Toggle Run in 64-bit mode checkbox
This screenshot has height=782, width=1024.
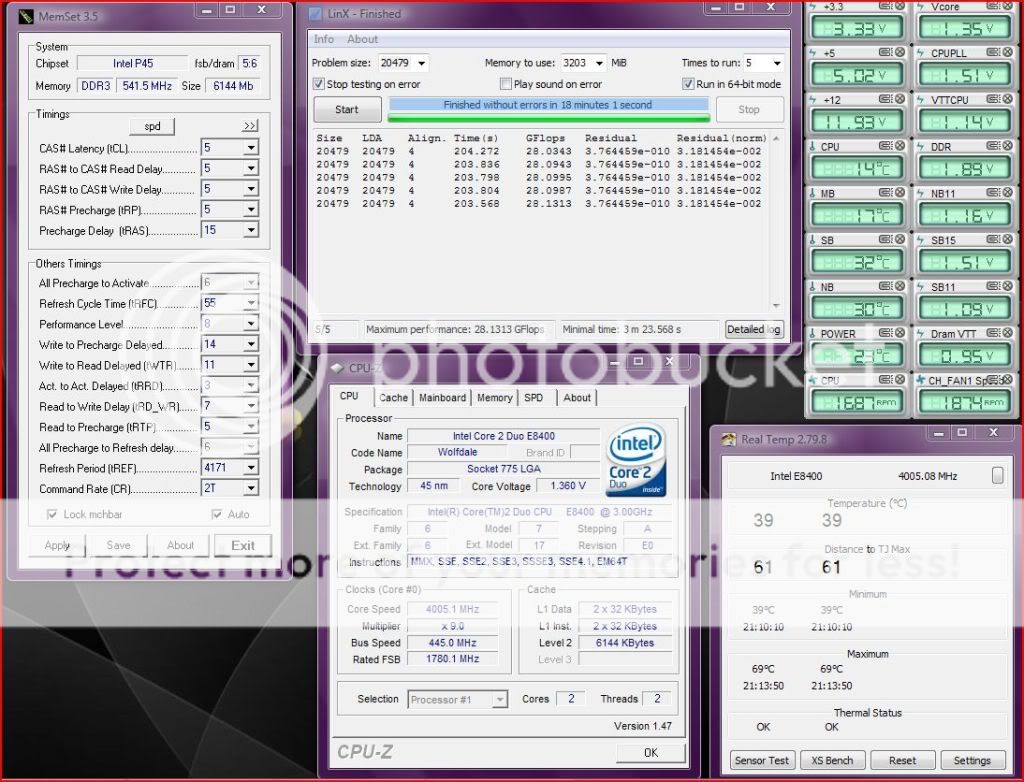point(688,84)
